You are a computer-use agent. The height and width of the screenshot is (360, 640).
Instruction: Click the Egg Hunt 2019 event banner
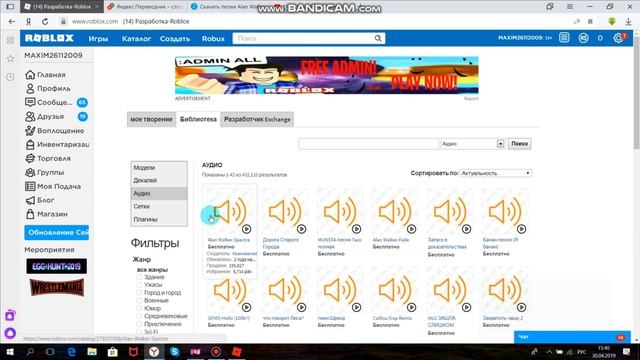tap(56, 267)
